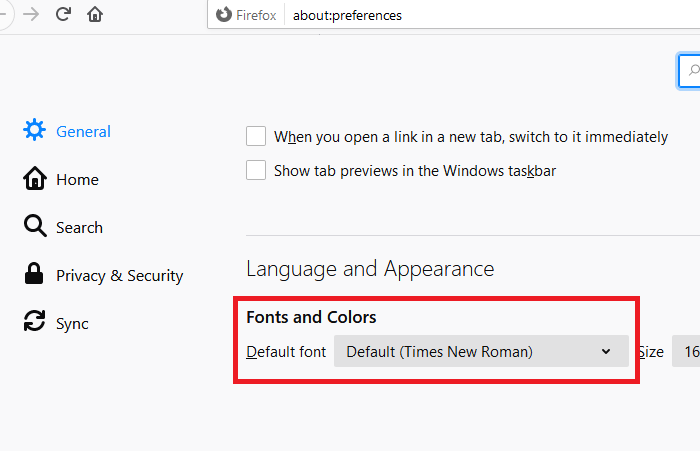700x451 pixels.
Task: Click the General category label text
Action: (x=83, y=132)
